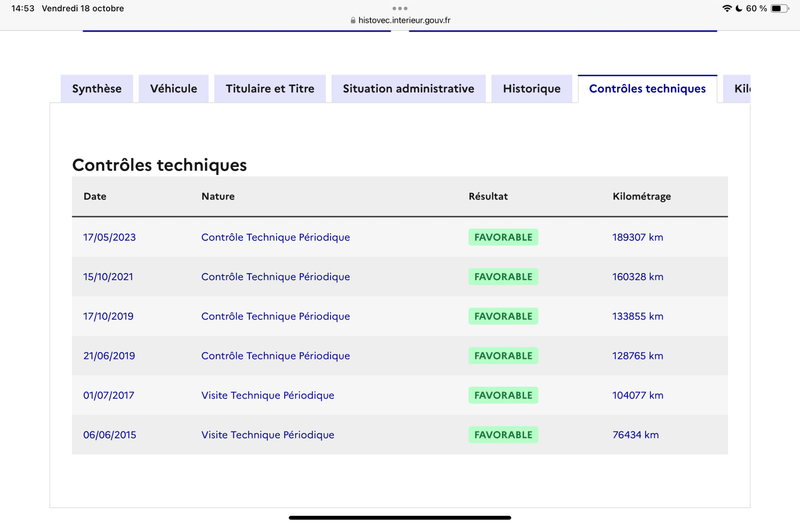The height and width of the screenshot is (525, 800).
Task: Tap the battery indicator icon
Action: click(780, 8)
